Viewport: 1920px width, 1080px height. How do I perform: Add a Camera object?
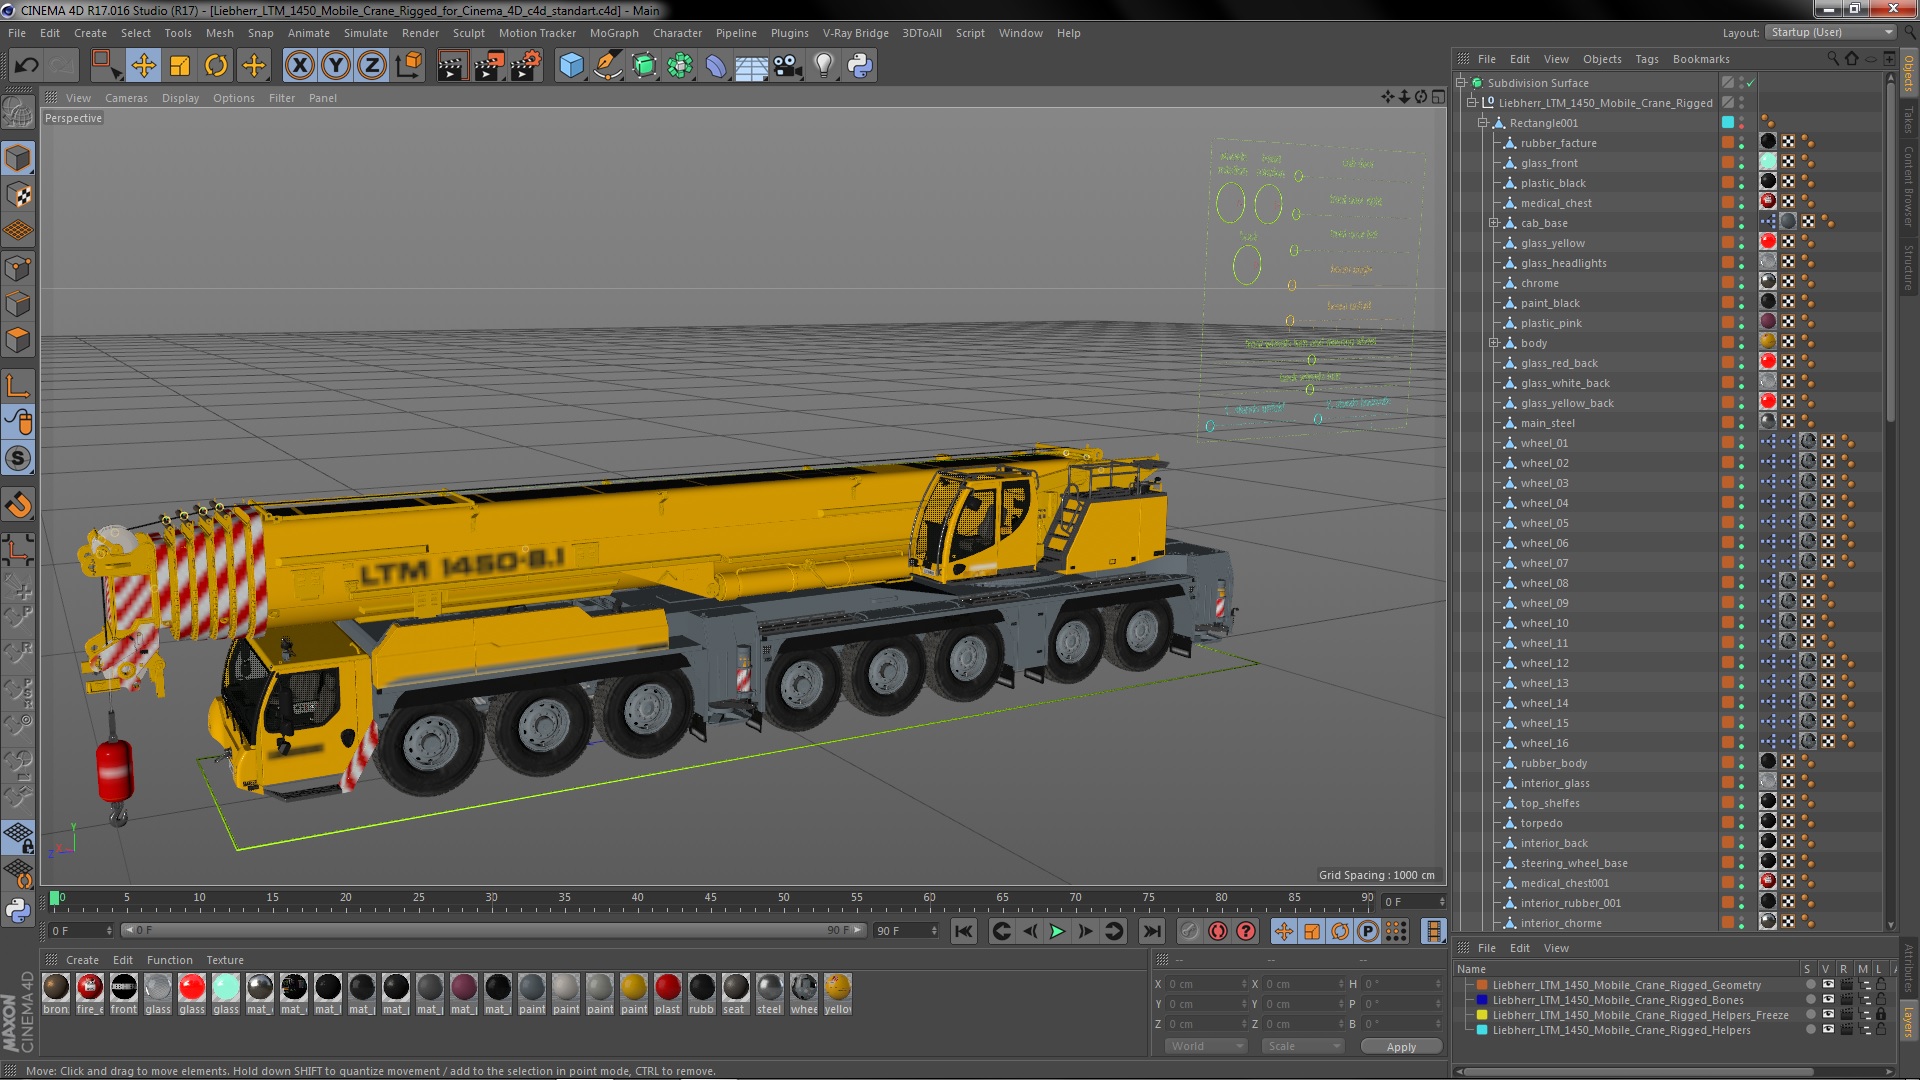787,66
